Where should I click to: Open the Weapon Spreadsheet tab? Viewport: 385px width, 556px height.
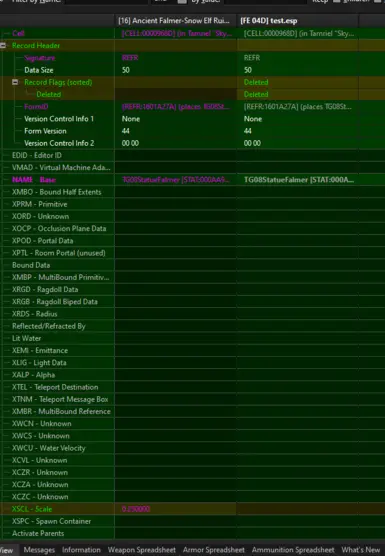click(141, 550)
